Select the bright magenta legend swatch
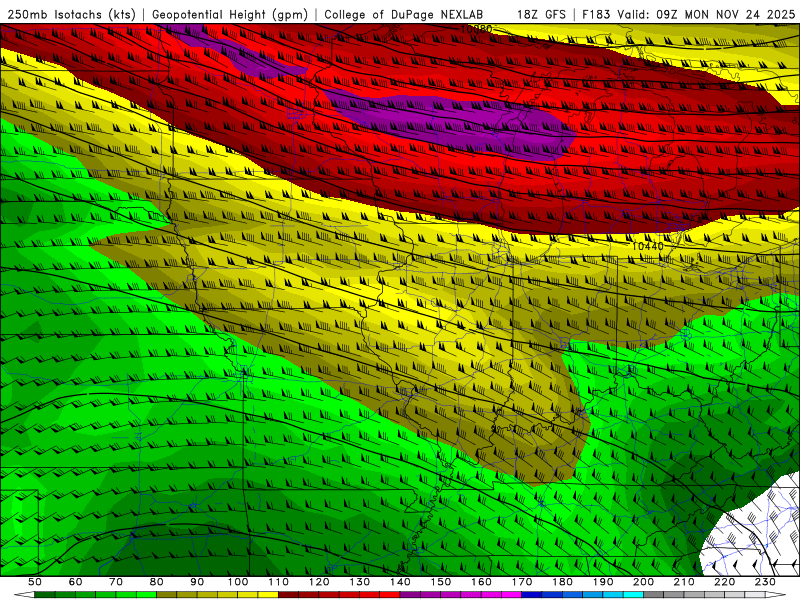The image size is (800, 600). pyautogui.click(x=512, y=594)
